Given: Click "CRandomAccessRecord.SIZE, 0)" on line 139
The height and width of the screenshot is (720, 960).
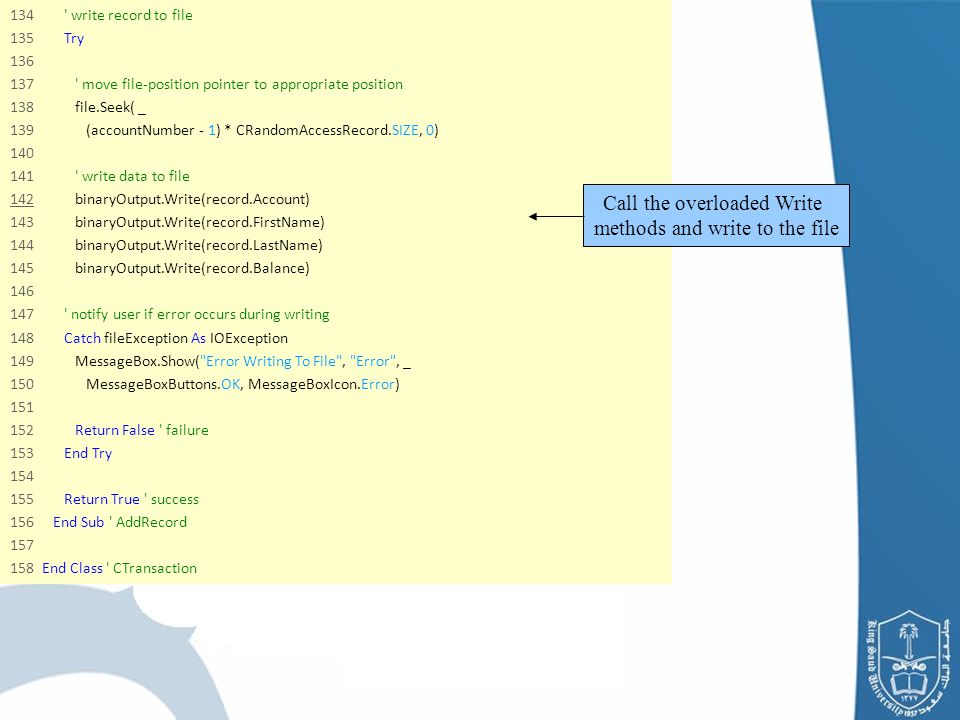Looking at the screenshot, I should click(x=337, y=130).
